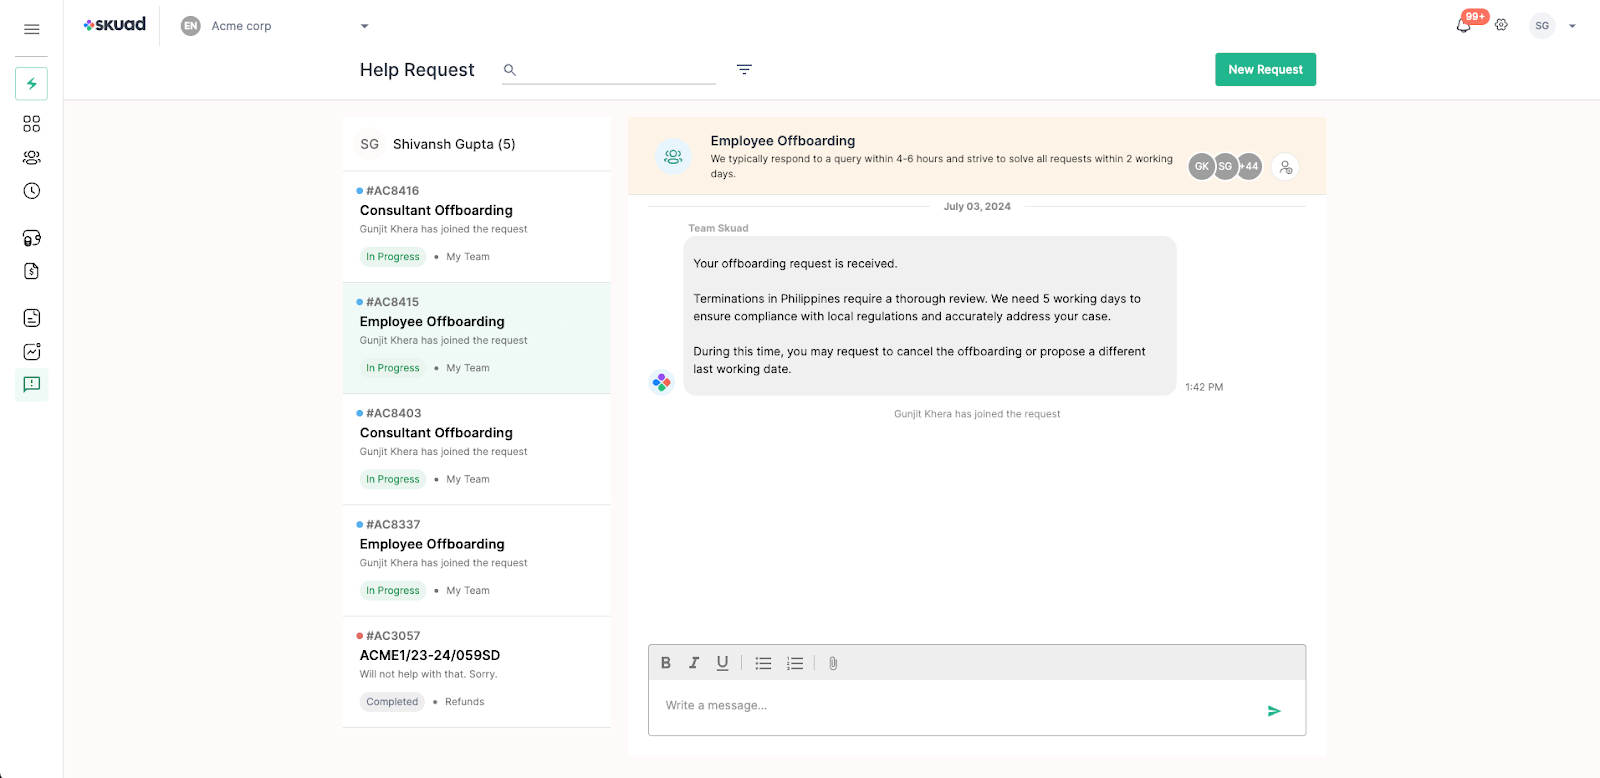
Task: Click In Progress badge on #AC8403
Action: click(x=393, y=479)
